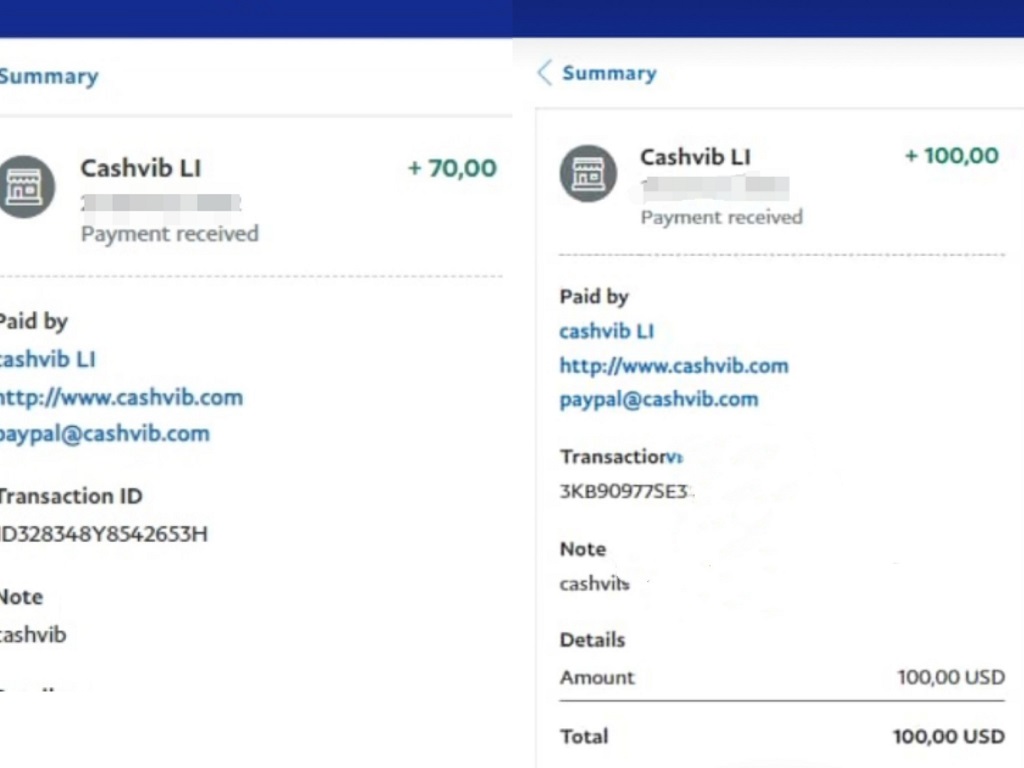Open cashvib LI payer link in 70,00 receipt
1024x768 pixels.
(48, 359)
